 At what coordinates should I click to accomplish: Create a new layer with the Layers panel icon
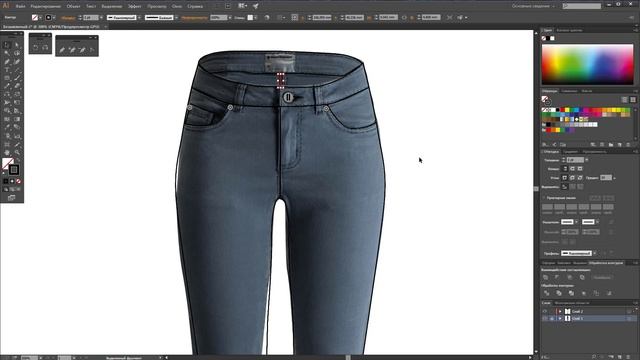tap(620, 357)
